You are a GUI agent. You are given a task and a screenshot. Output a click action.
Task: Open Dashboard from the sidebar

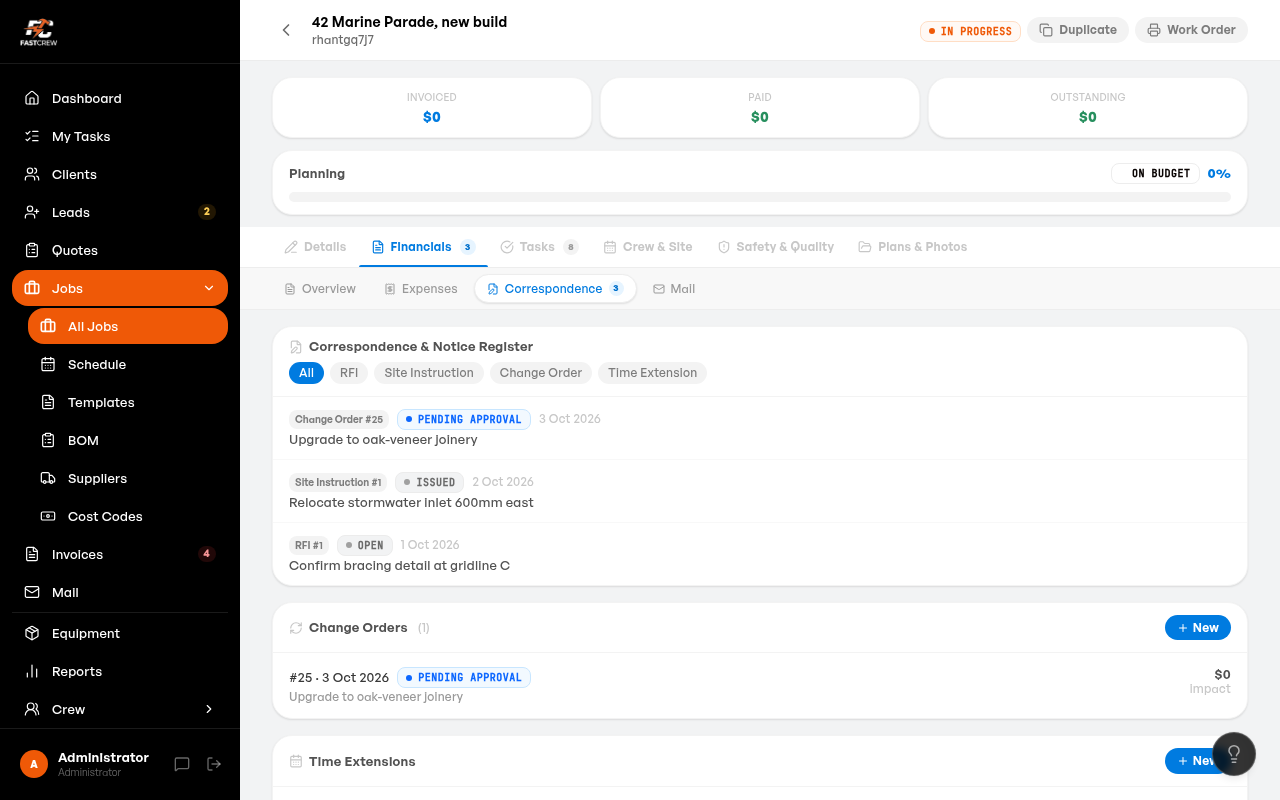120,98
